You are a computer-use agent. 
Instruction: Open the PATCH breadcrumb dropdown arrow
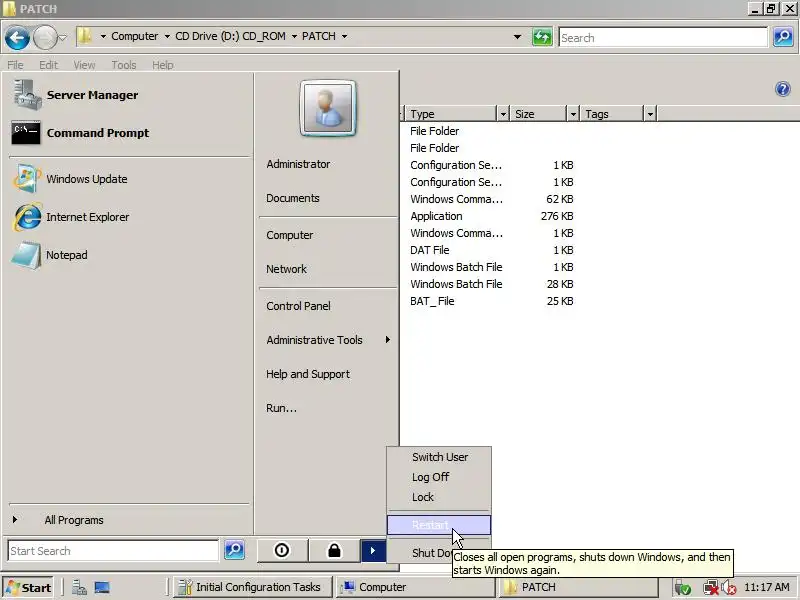click(344, 36)
